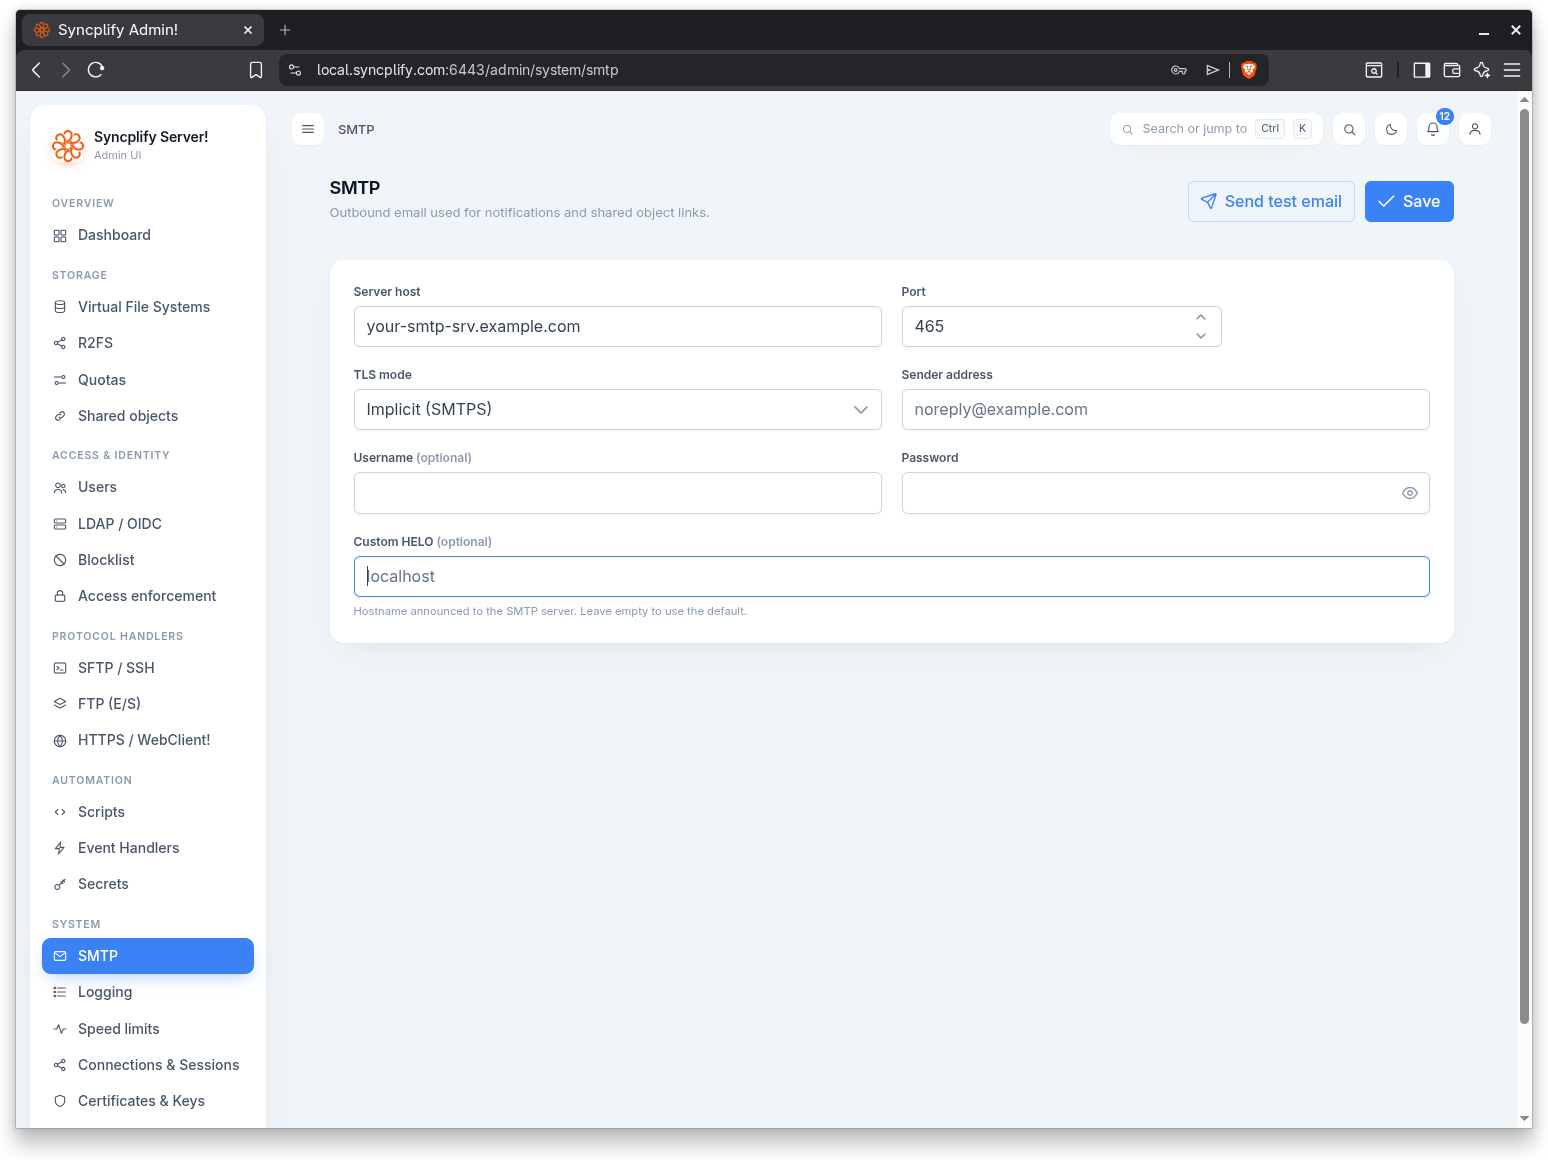Viewport: 1548px width, 1160px height.
Task: Click the Brave shields lion icon
Action: coord(1249,70)
